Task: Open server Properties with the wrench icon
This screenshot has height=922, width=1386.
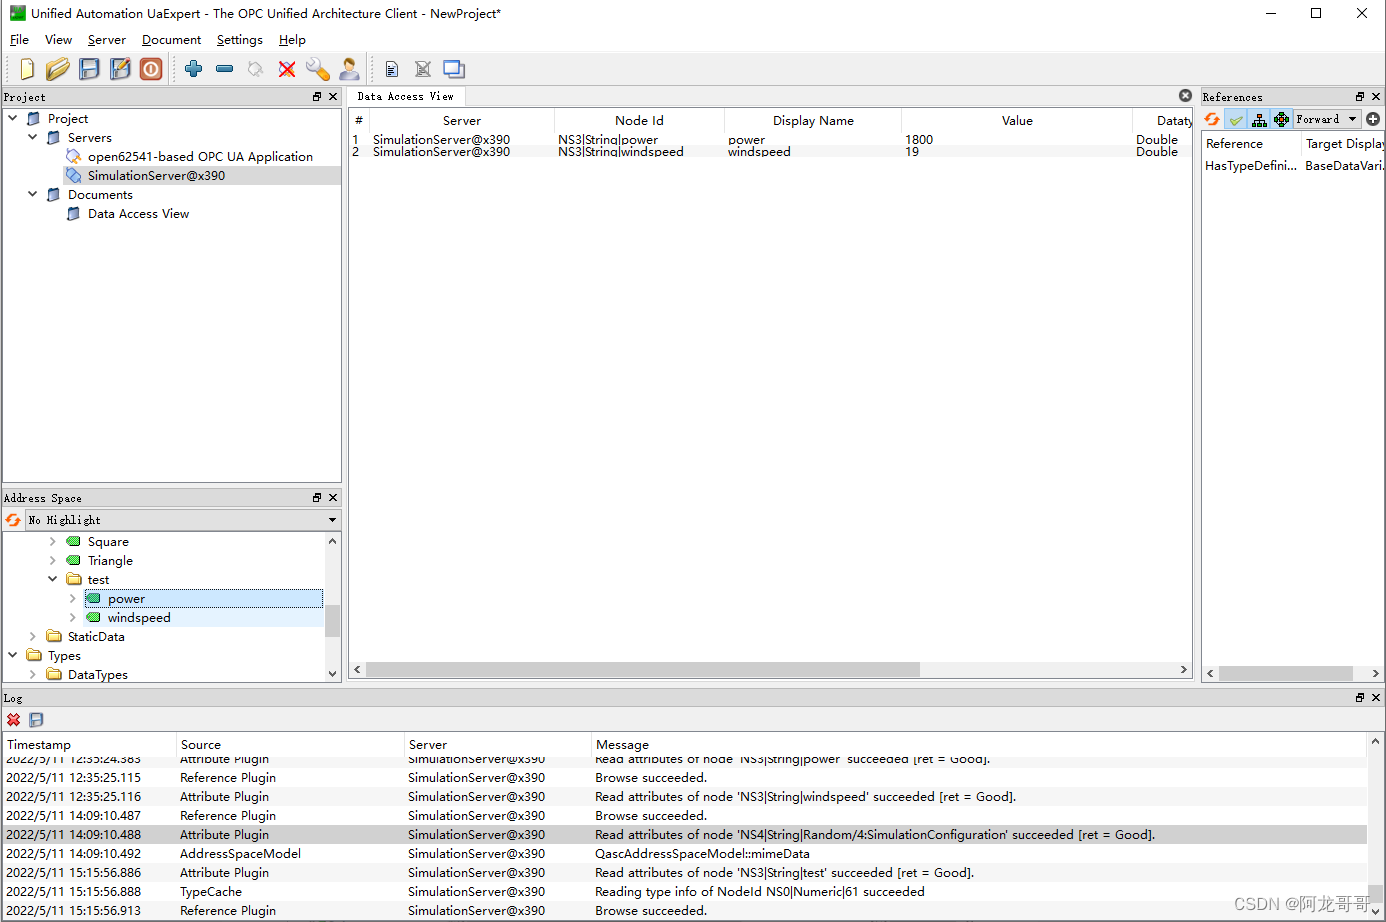Action: [318, 69]
